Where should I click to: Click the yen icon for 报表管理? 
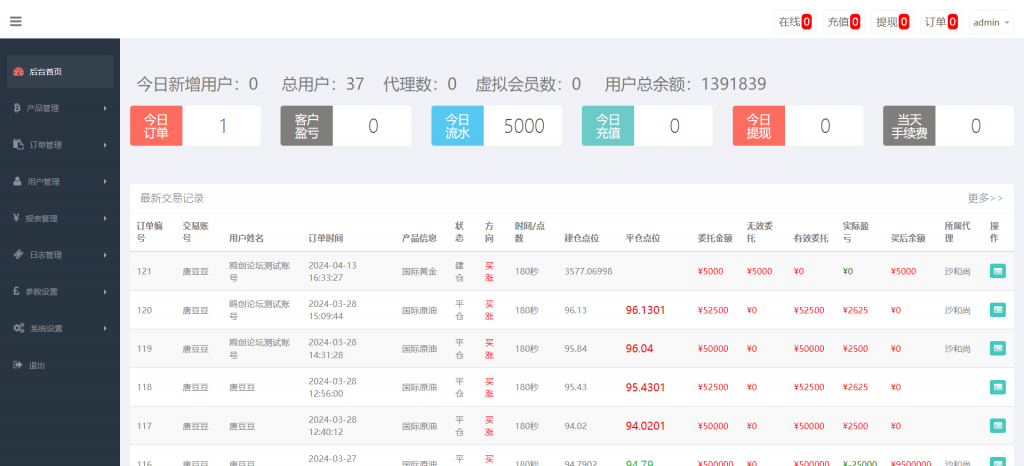click(x=16, y=218)
